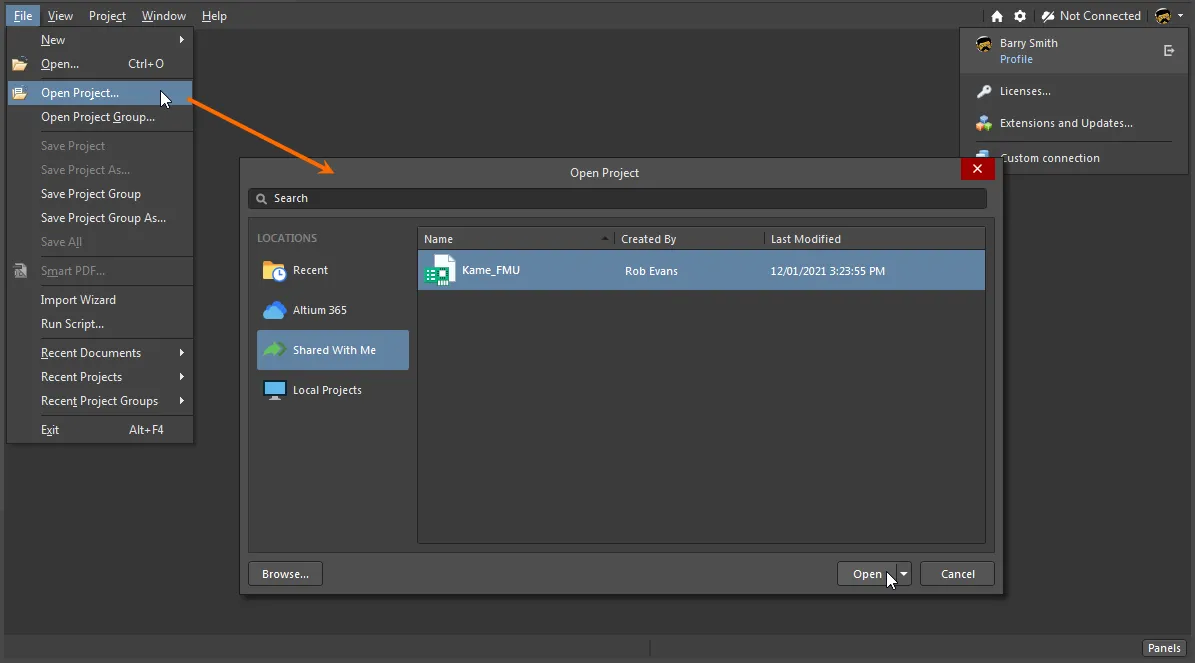Click the Recent folder clock icon
1195x663 pixels.
(x=274, y=271)
